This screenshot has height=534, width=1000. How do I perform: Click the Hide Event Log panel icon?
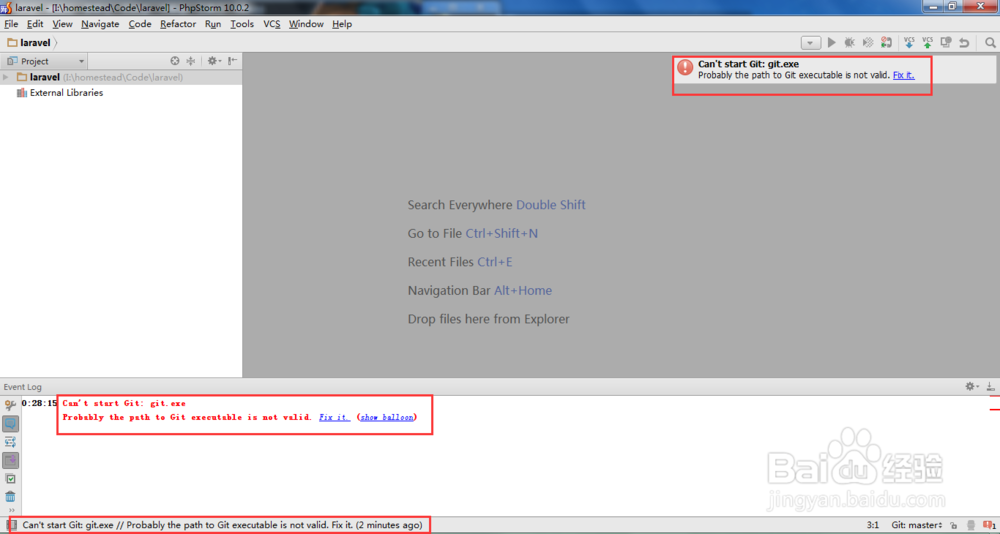(990, 387)
